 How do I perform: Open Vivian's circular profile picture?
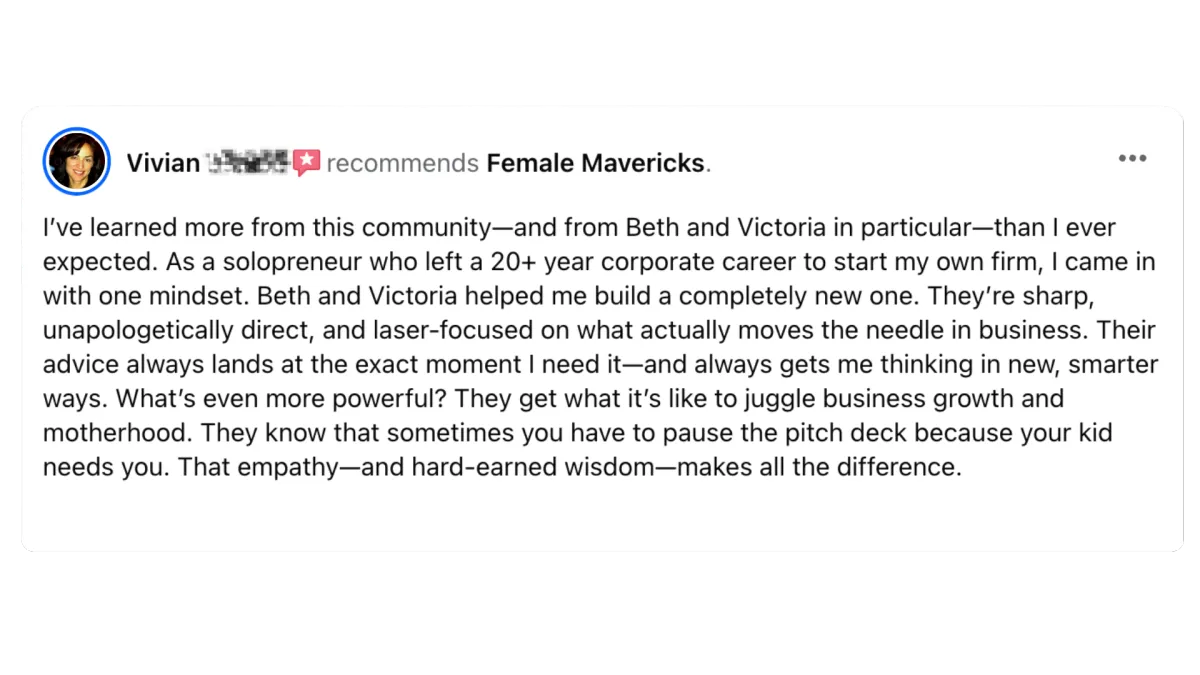tap(76, 161)
